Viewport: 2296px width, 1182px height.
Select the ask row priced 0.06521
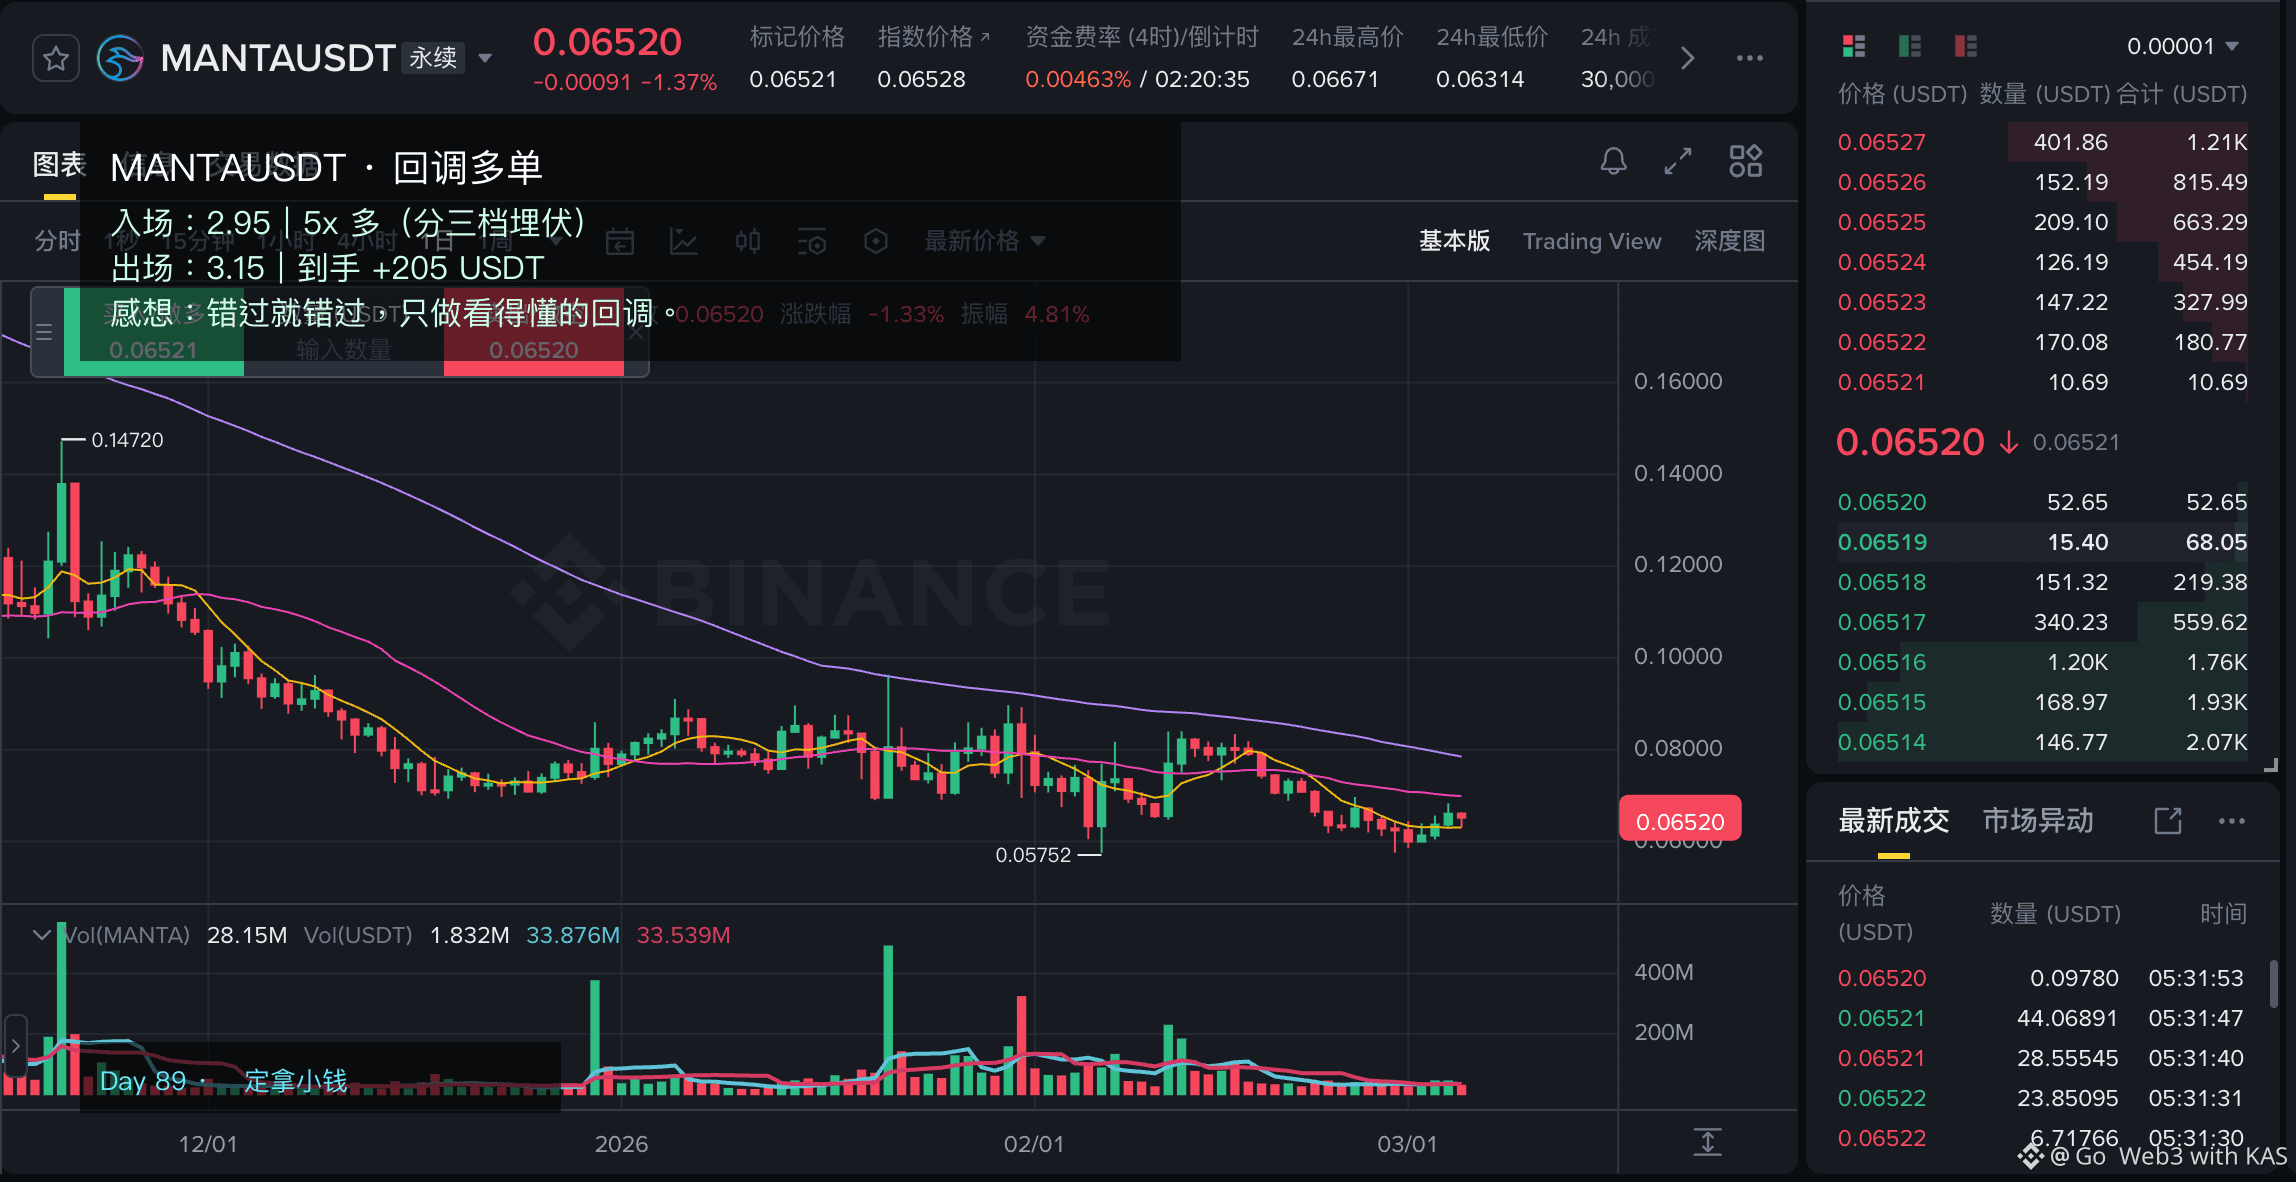(2042, 382)
